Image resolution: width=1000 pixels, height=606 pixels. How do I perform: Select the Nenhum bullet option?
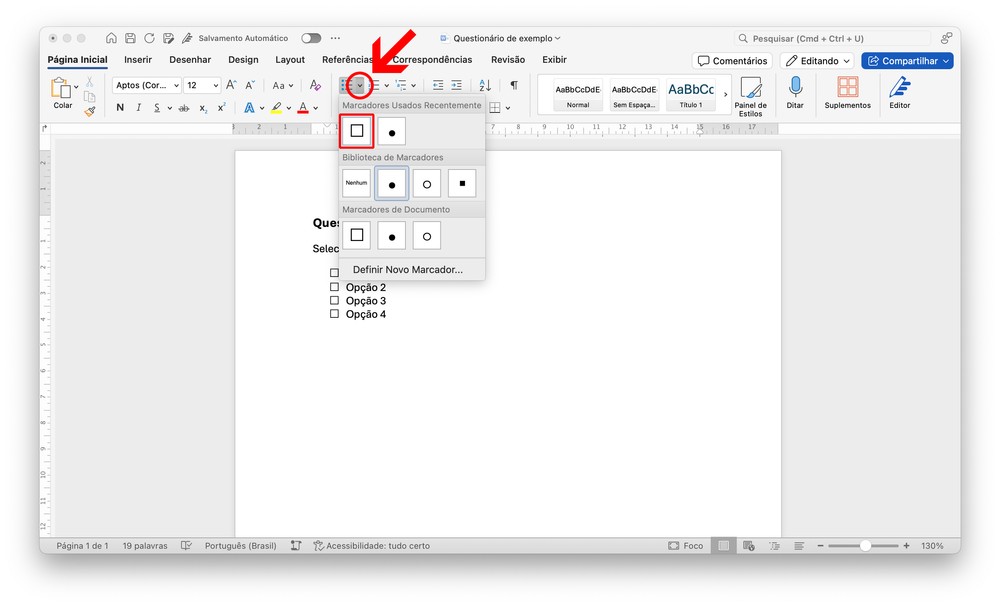[x=356, y=183]
